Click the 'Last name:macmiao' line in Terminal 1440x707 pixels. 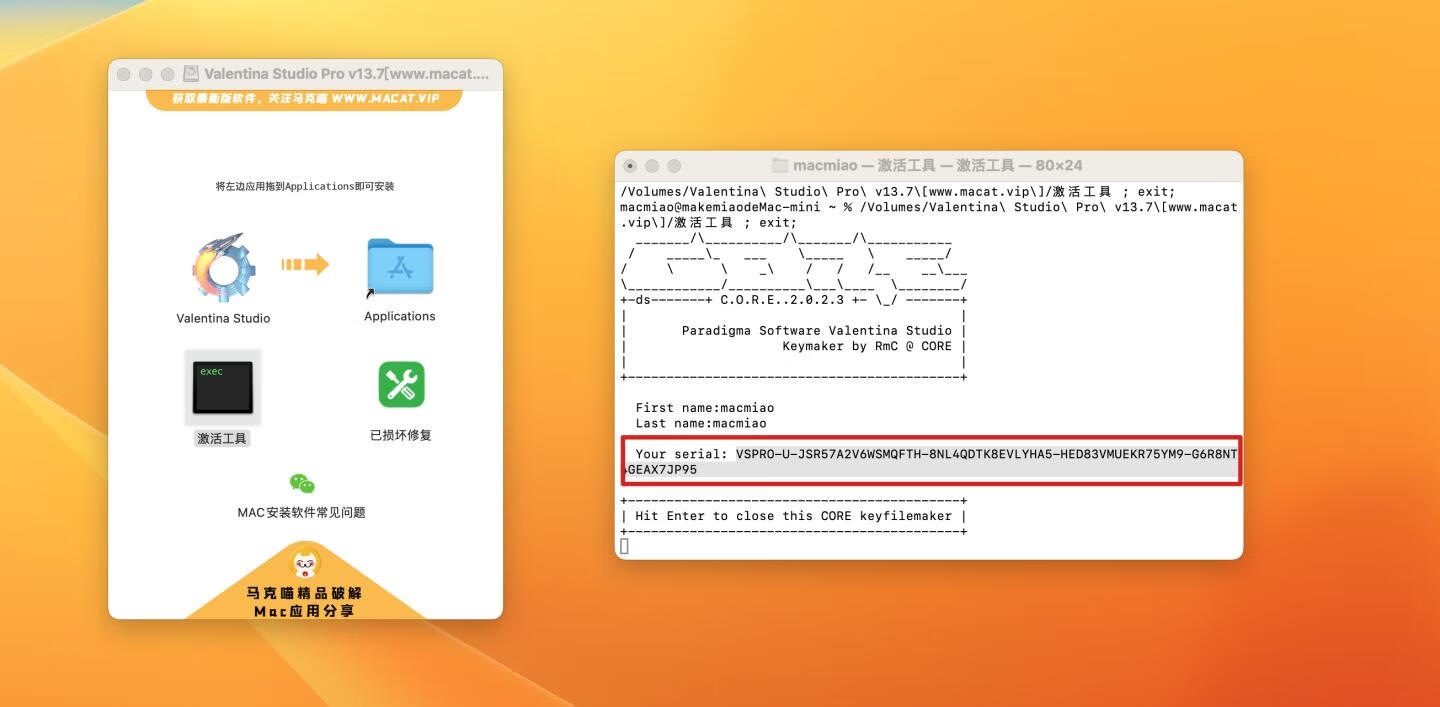click(701, 423)
